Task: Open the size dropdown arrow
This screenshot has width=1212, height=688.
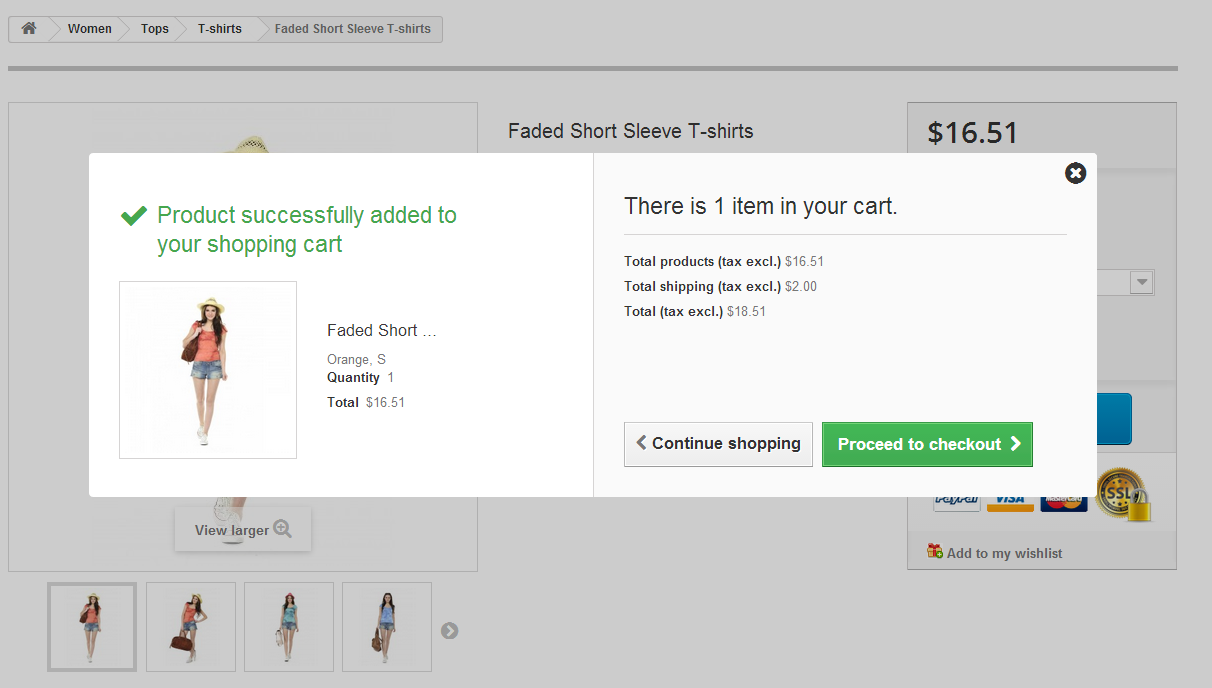Action: 1142,283
